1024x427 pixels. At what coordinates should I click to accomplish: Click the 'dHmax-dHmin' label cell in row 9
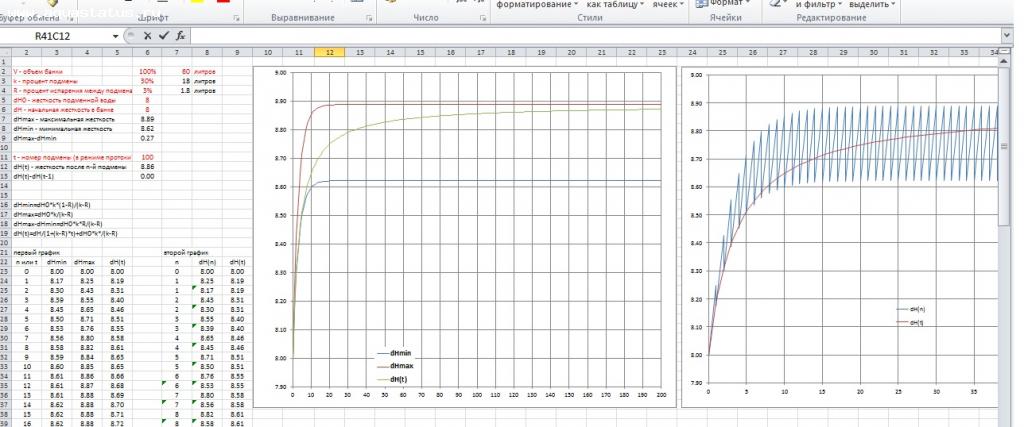click(x=35, y=138)
